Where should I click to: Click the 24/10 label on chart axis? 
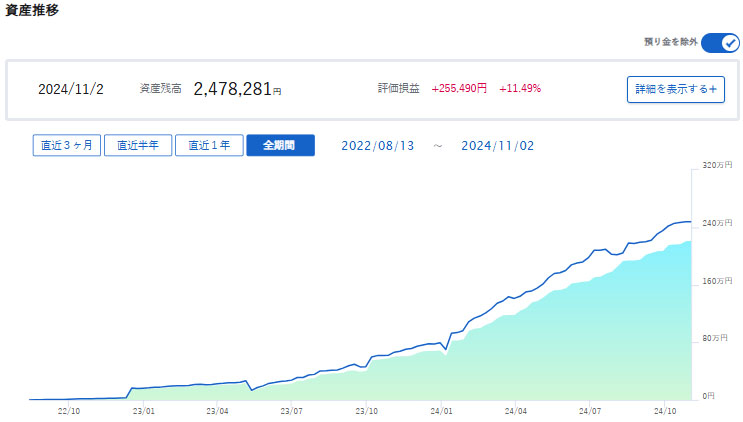pos(664,410)
